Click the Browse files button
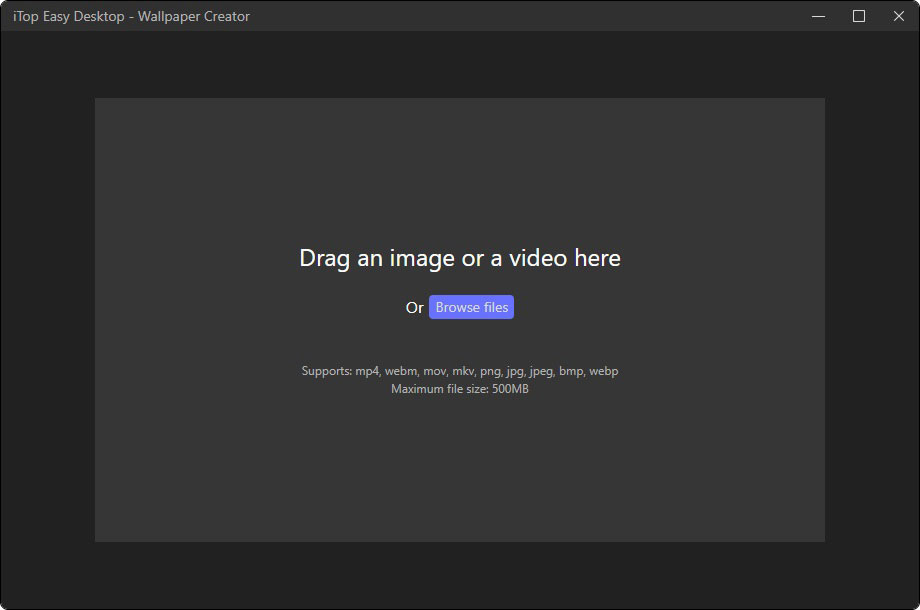The height and width of the screenshot is (610, 920). pyautogui.click(x=471, y=307)
